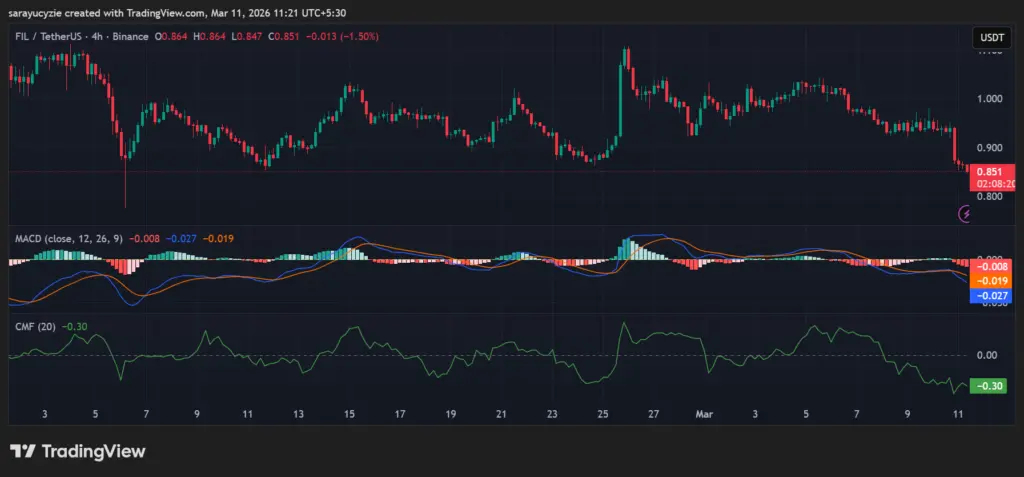
Task: Select the CMF (20) indicator legend
Action: (x=35, y=327)
